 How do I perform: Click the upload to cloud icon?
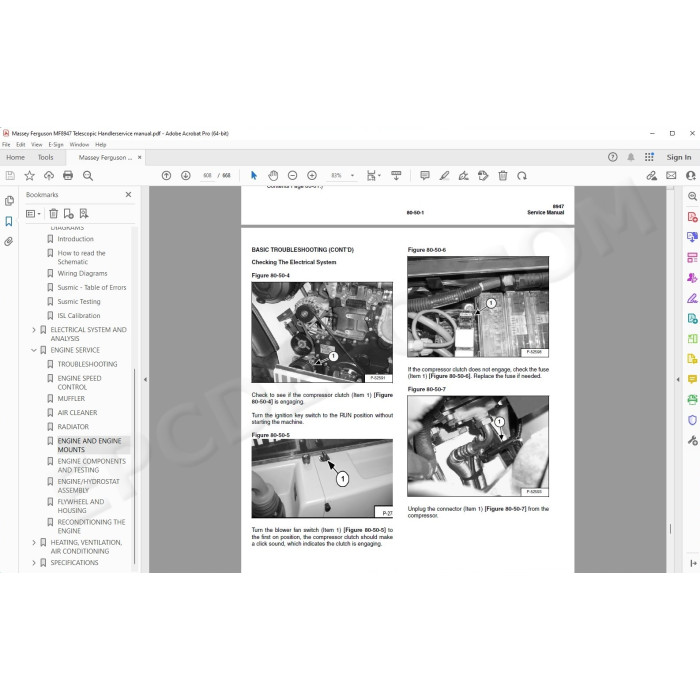click(x=49, y=175)
